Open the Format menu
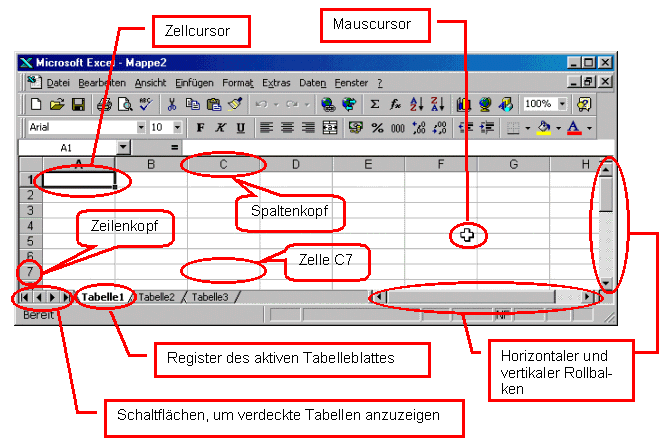 coord(238,83)
